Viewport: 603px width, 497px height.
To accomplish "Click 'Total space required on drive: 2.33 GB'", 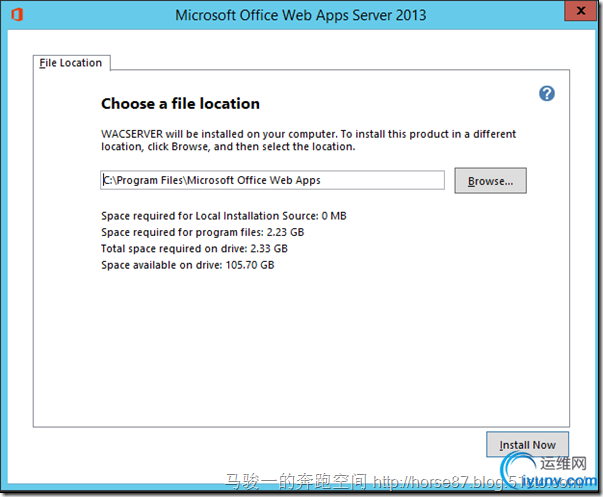I will pyautogui.click(x=194, y=249).
